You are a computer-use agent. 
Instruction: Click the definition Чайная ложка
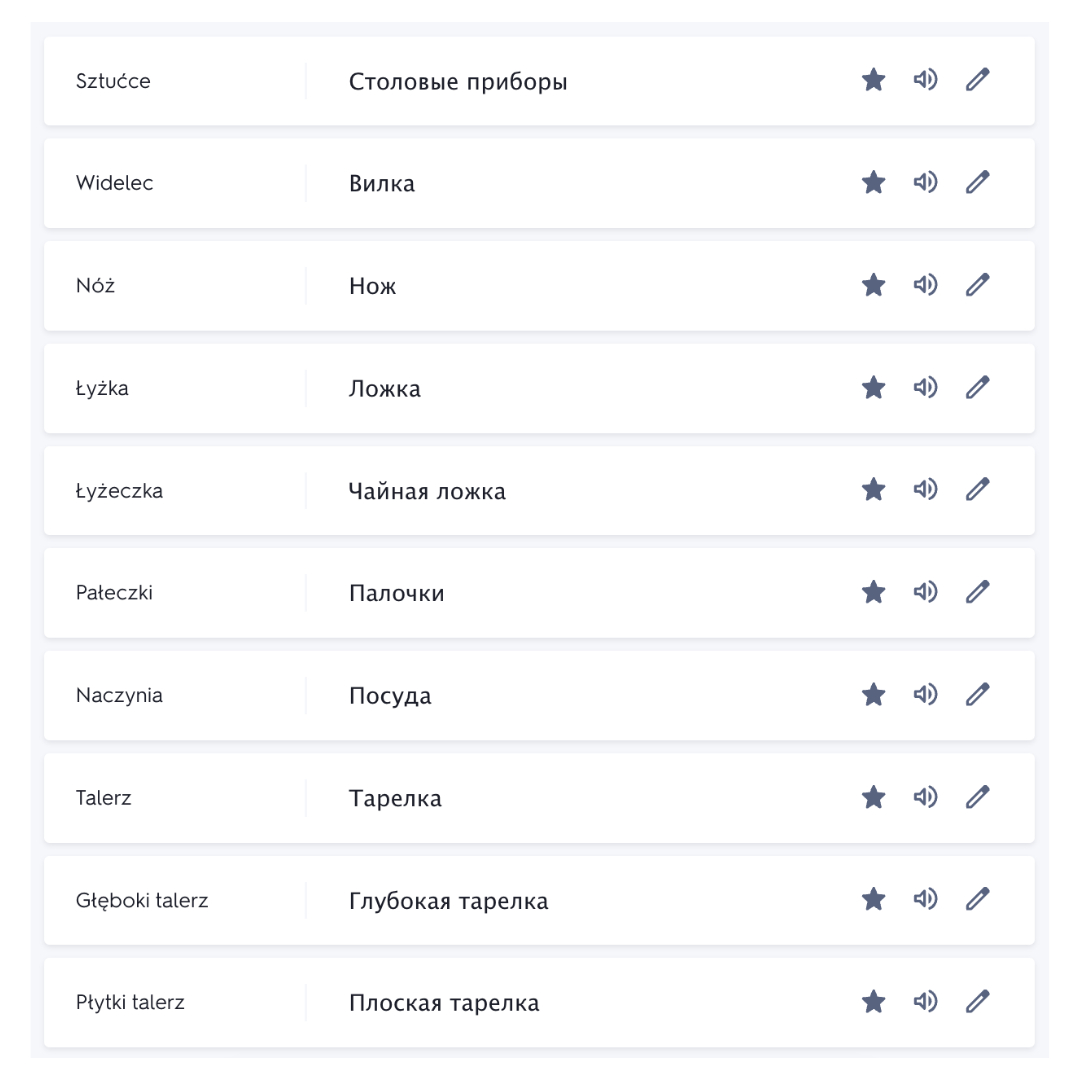427,491
